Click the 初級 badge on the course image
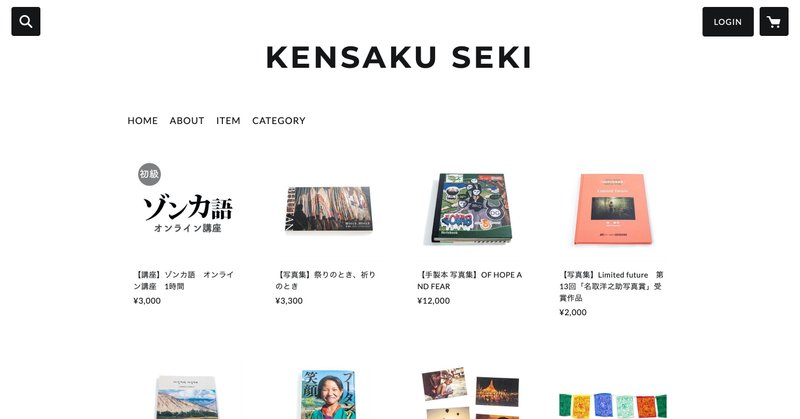The width and height of the screenshot is (800, 419). pyautogui.click(x=149, y=174)
